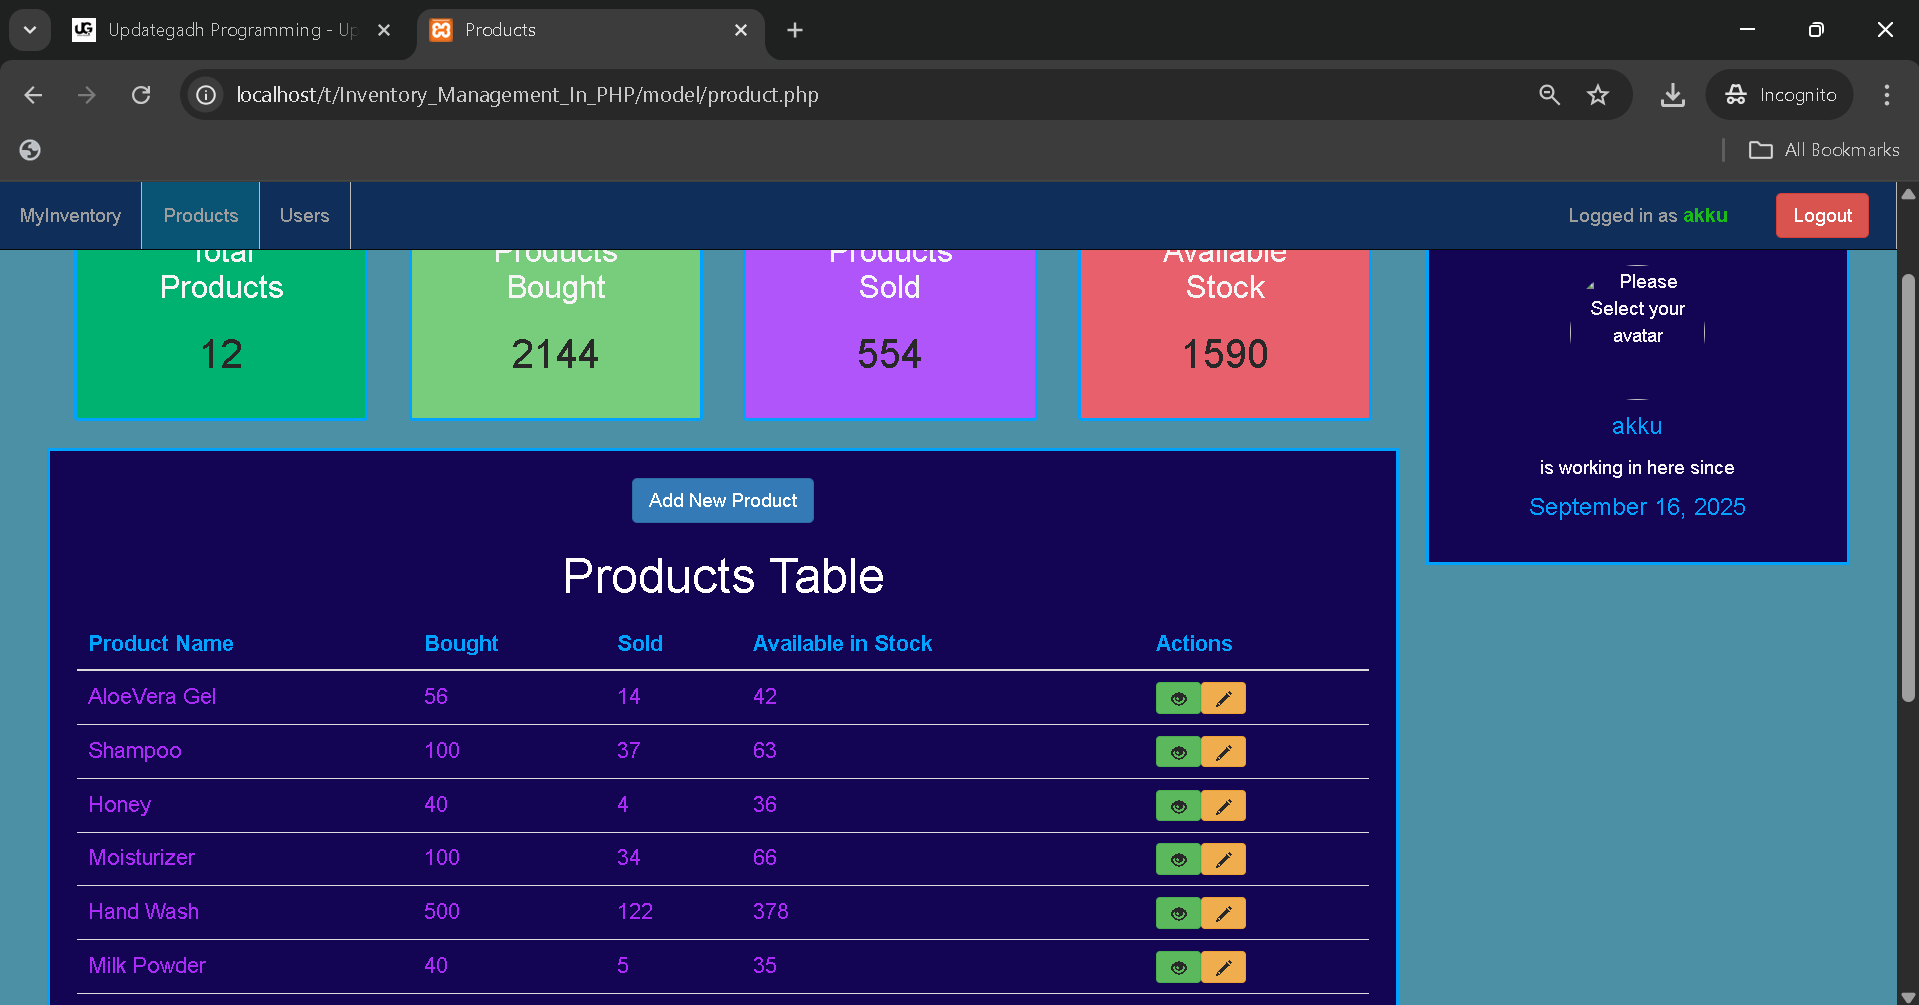Click the Add New Product button

[x=722, y=500]
